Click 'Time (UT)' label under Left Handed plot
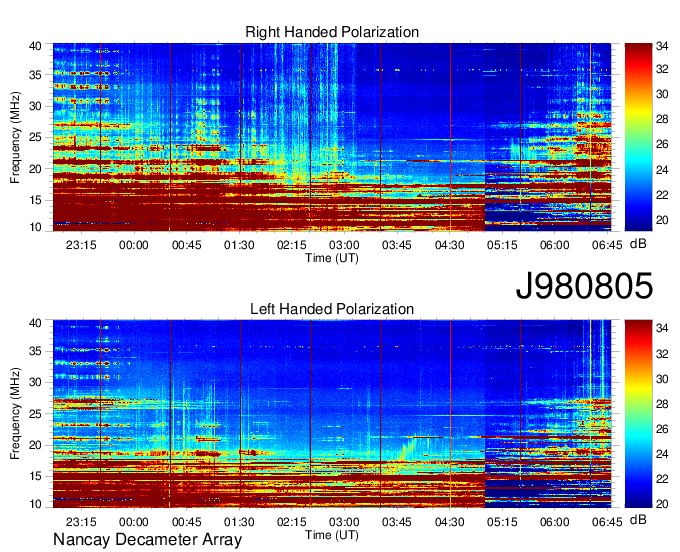Image resolution: width=680 pixels, height=552 pixels. click(x=332, y=535)
